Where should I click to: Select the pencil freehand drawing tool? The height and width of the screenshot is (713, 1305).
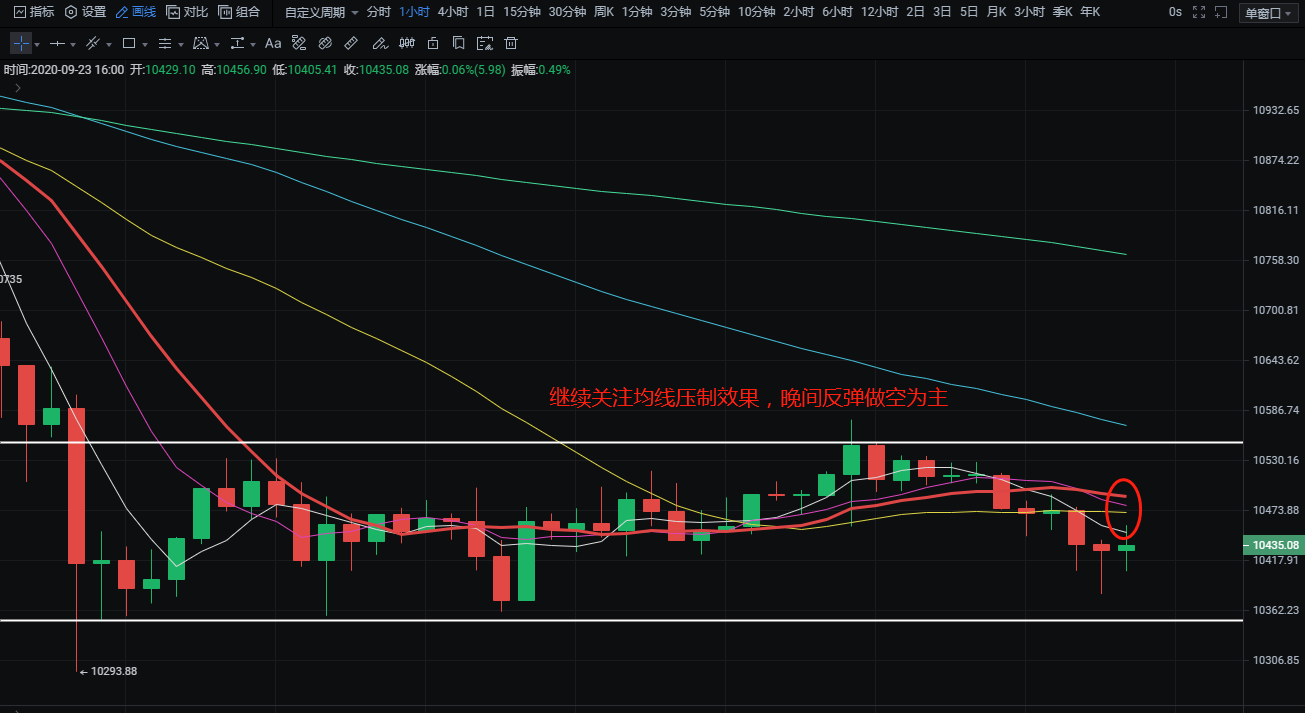pyautogui.click(x=378, y=44)
